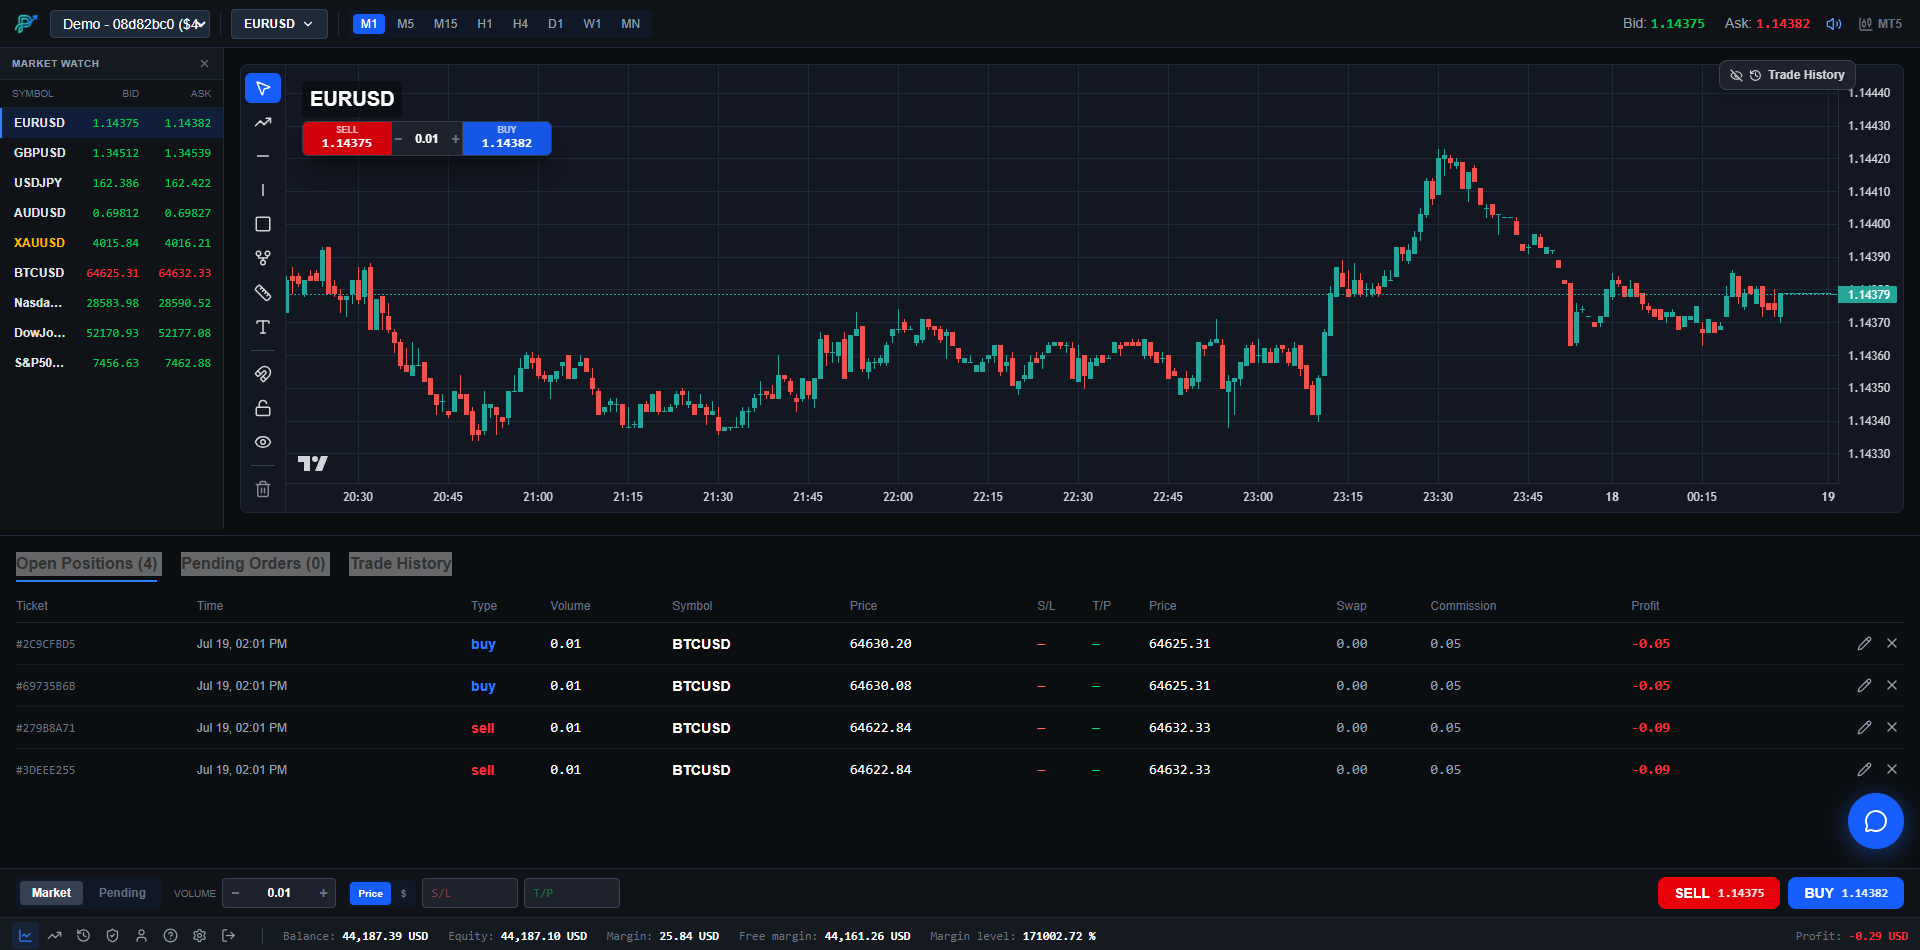Click the sound speaker icon
Screen dimensions: 1920x950
pyautogui.click(x=1834, y=24)
